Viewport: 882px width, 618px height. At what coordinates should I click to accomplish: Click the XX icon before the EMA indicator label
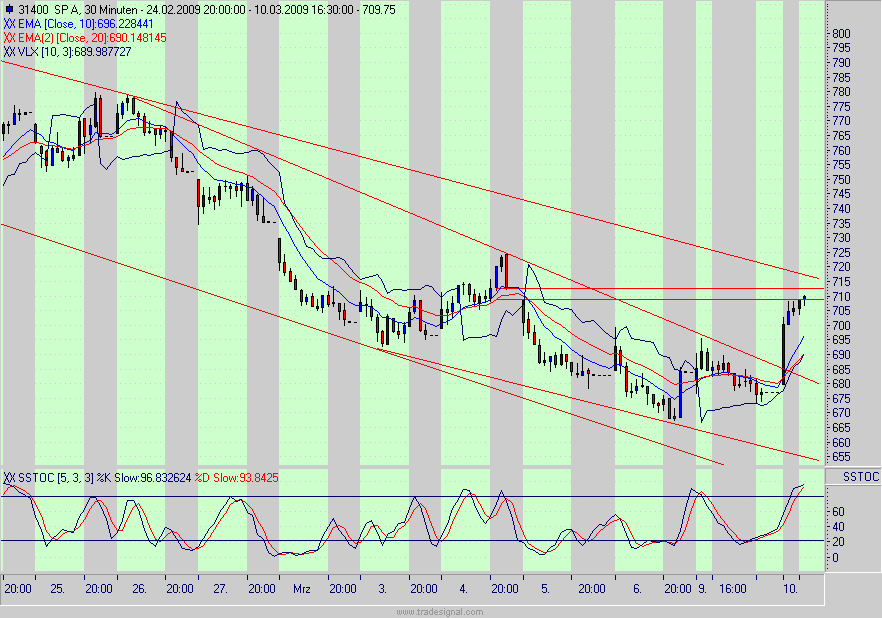tap(10, 24)
